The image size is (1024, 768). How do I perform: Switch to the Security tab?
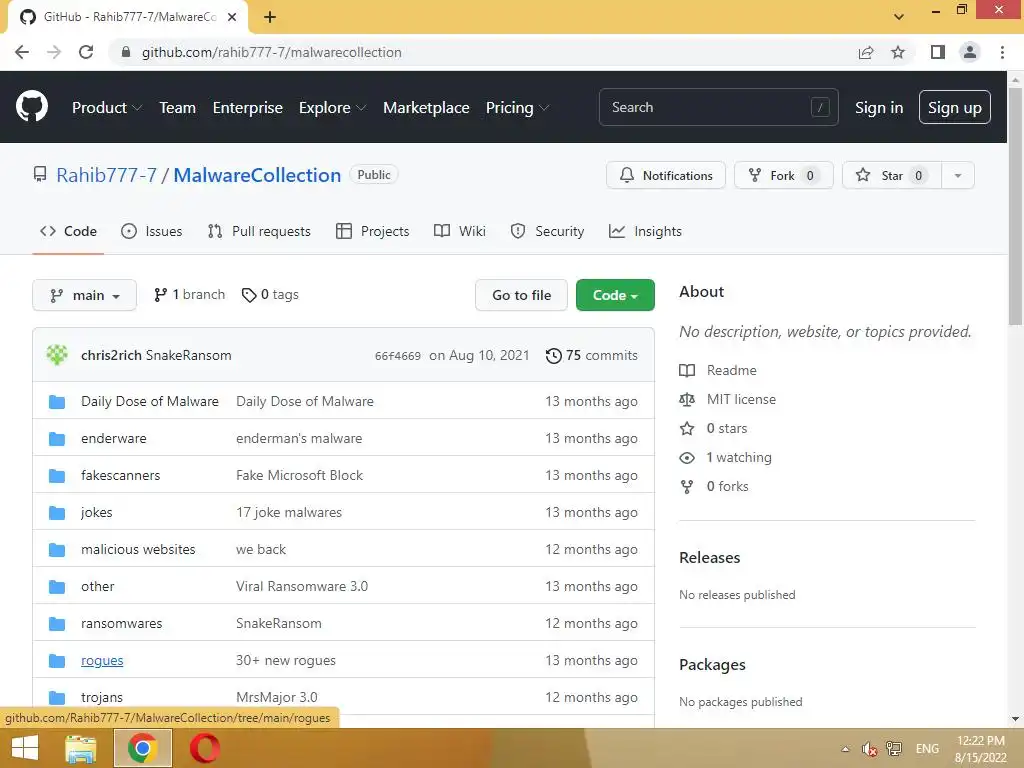[547, 231]
